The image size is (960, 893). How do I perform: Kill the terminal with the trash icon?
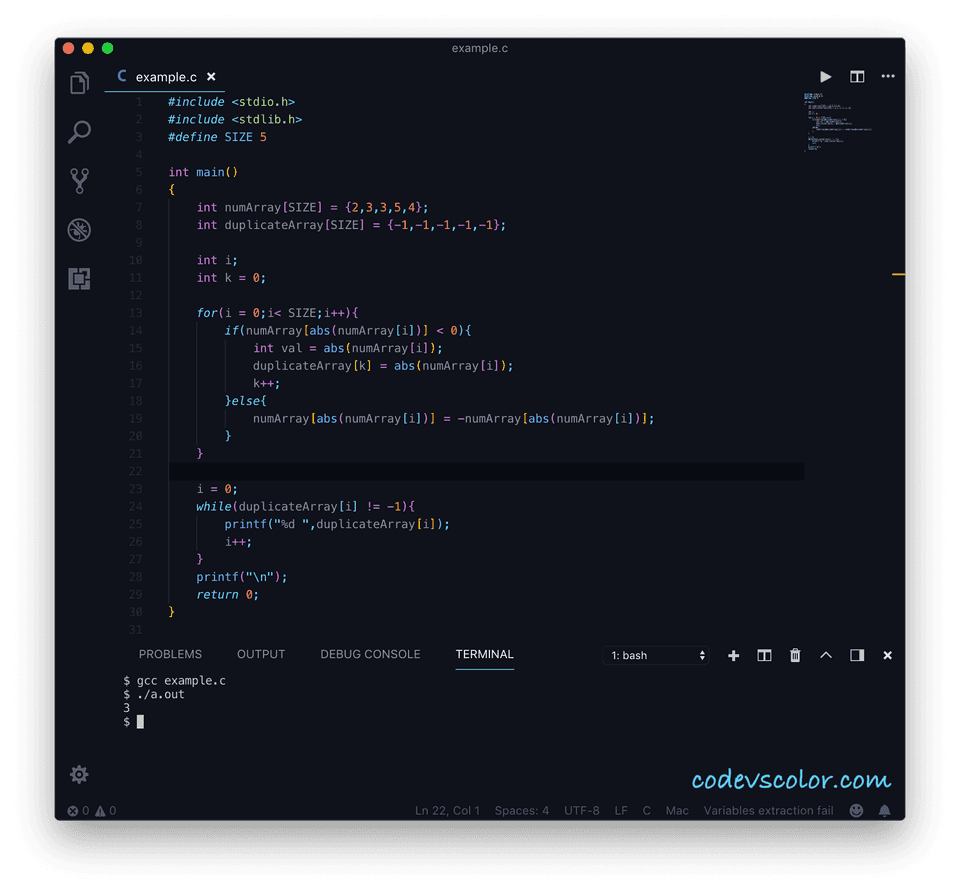coord(794,655)
